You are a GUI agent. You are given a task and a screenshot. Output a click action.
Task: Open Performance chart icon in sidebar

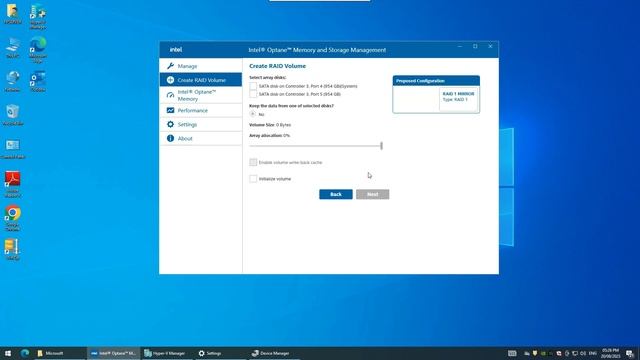click(170, 110)
